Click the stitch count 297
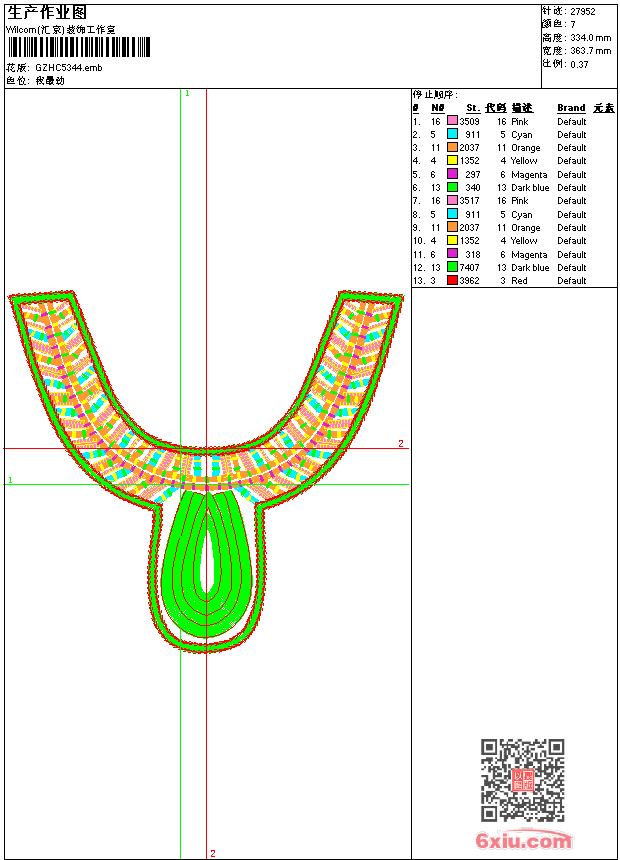Image resolution: width=620 pixels, height=860 pixels. (472, 174)
